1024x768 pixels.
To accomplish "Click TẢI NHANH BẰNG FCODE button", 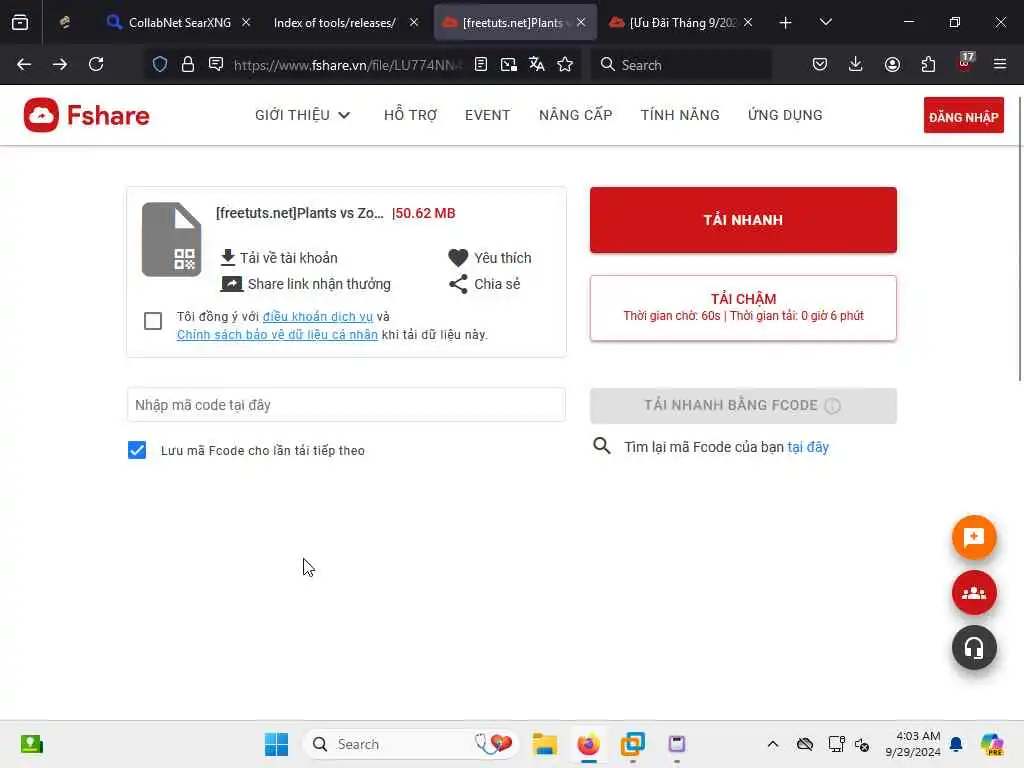I will point(743,406).
